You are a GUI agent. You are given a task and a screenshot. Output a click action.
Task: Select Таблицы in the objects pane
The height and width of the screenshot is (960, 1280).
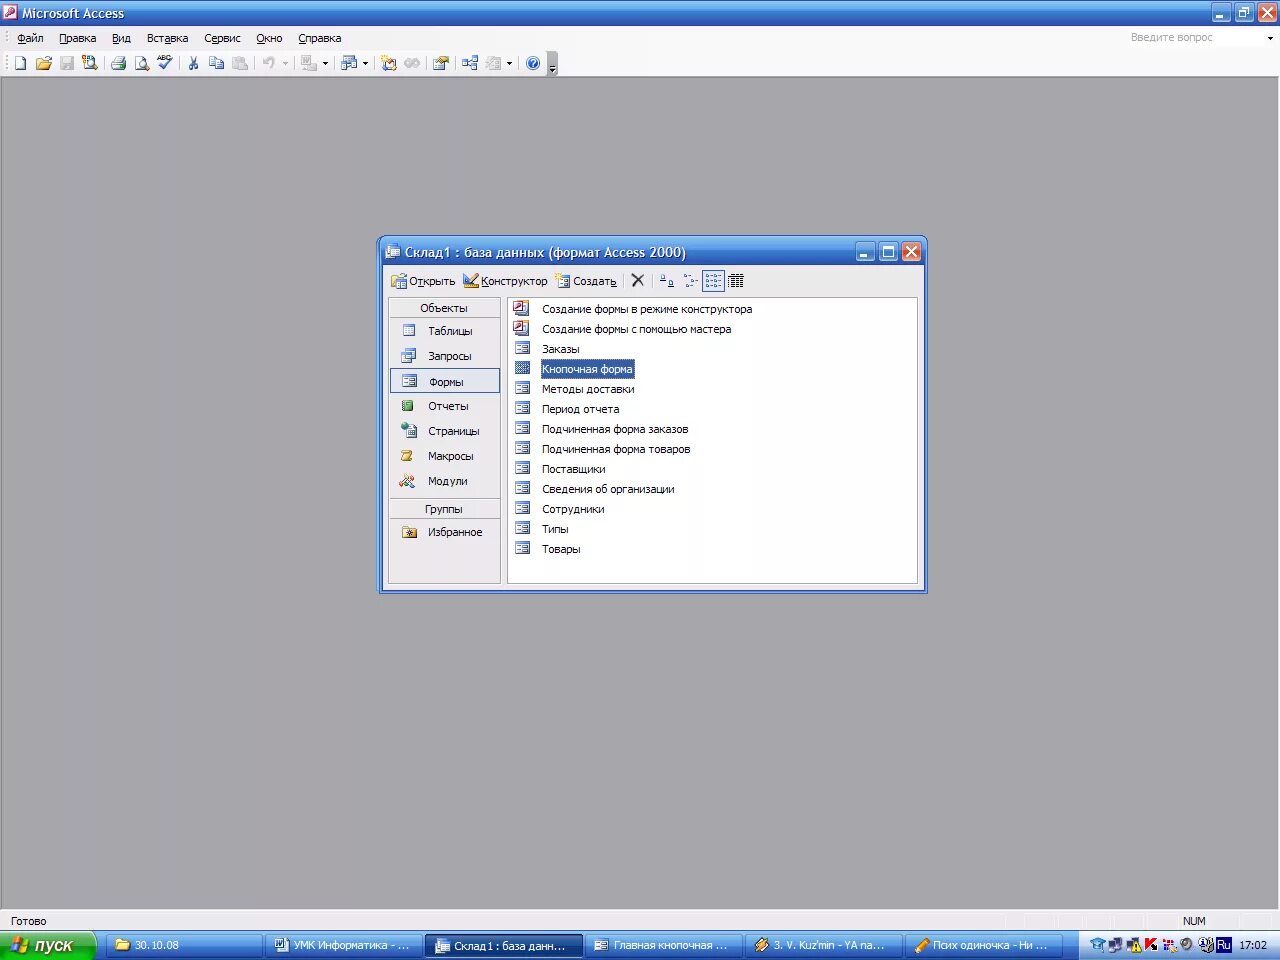(x=444, y=331)
